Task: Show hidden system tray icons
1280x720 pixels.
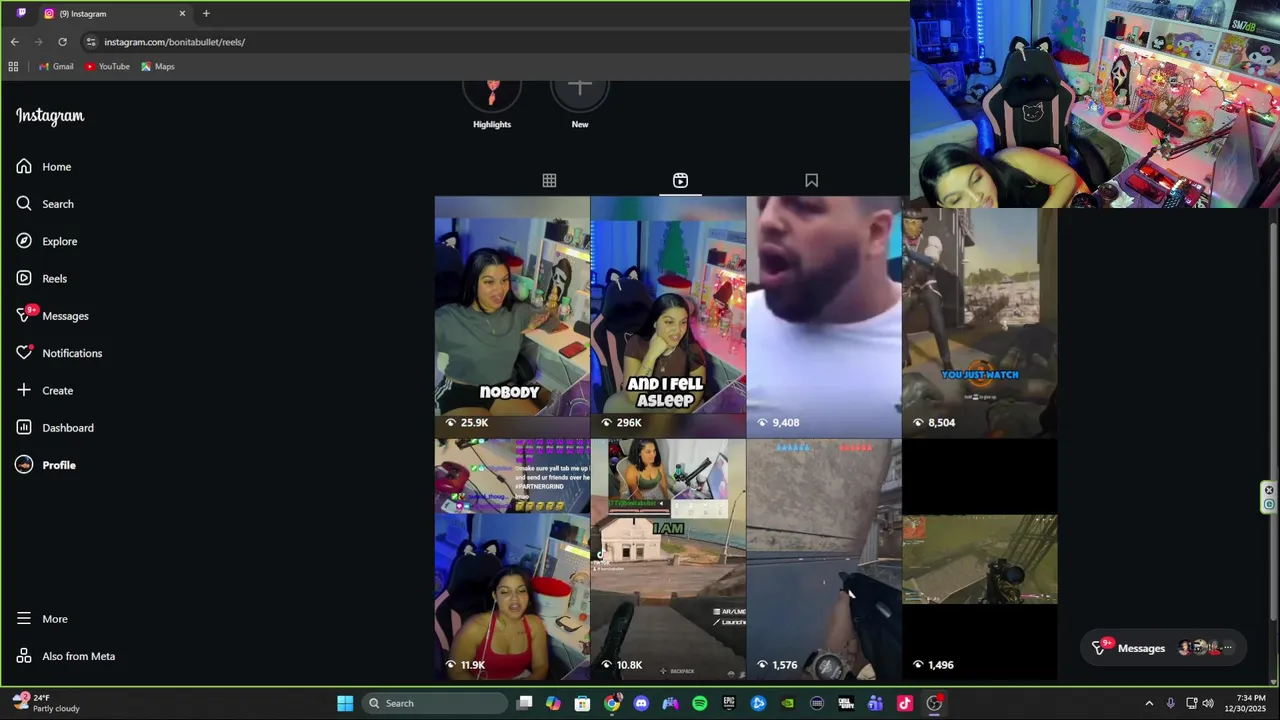Action: 1149,703
